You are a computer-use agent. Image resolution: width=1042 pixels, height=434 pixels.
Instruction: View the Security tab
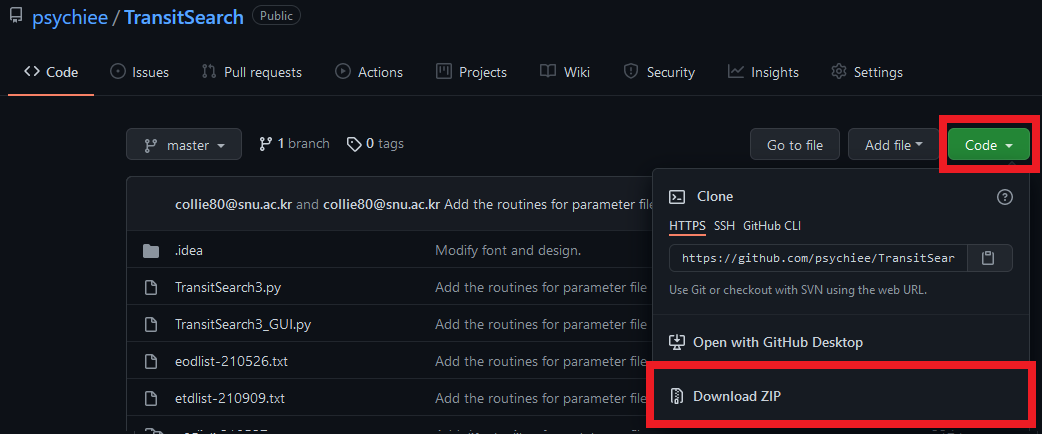(x=659, y=72)
